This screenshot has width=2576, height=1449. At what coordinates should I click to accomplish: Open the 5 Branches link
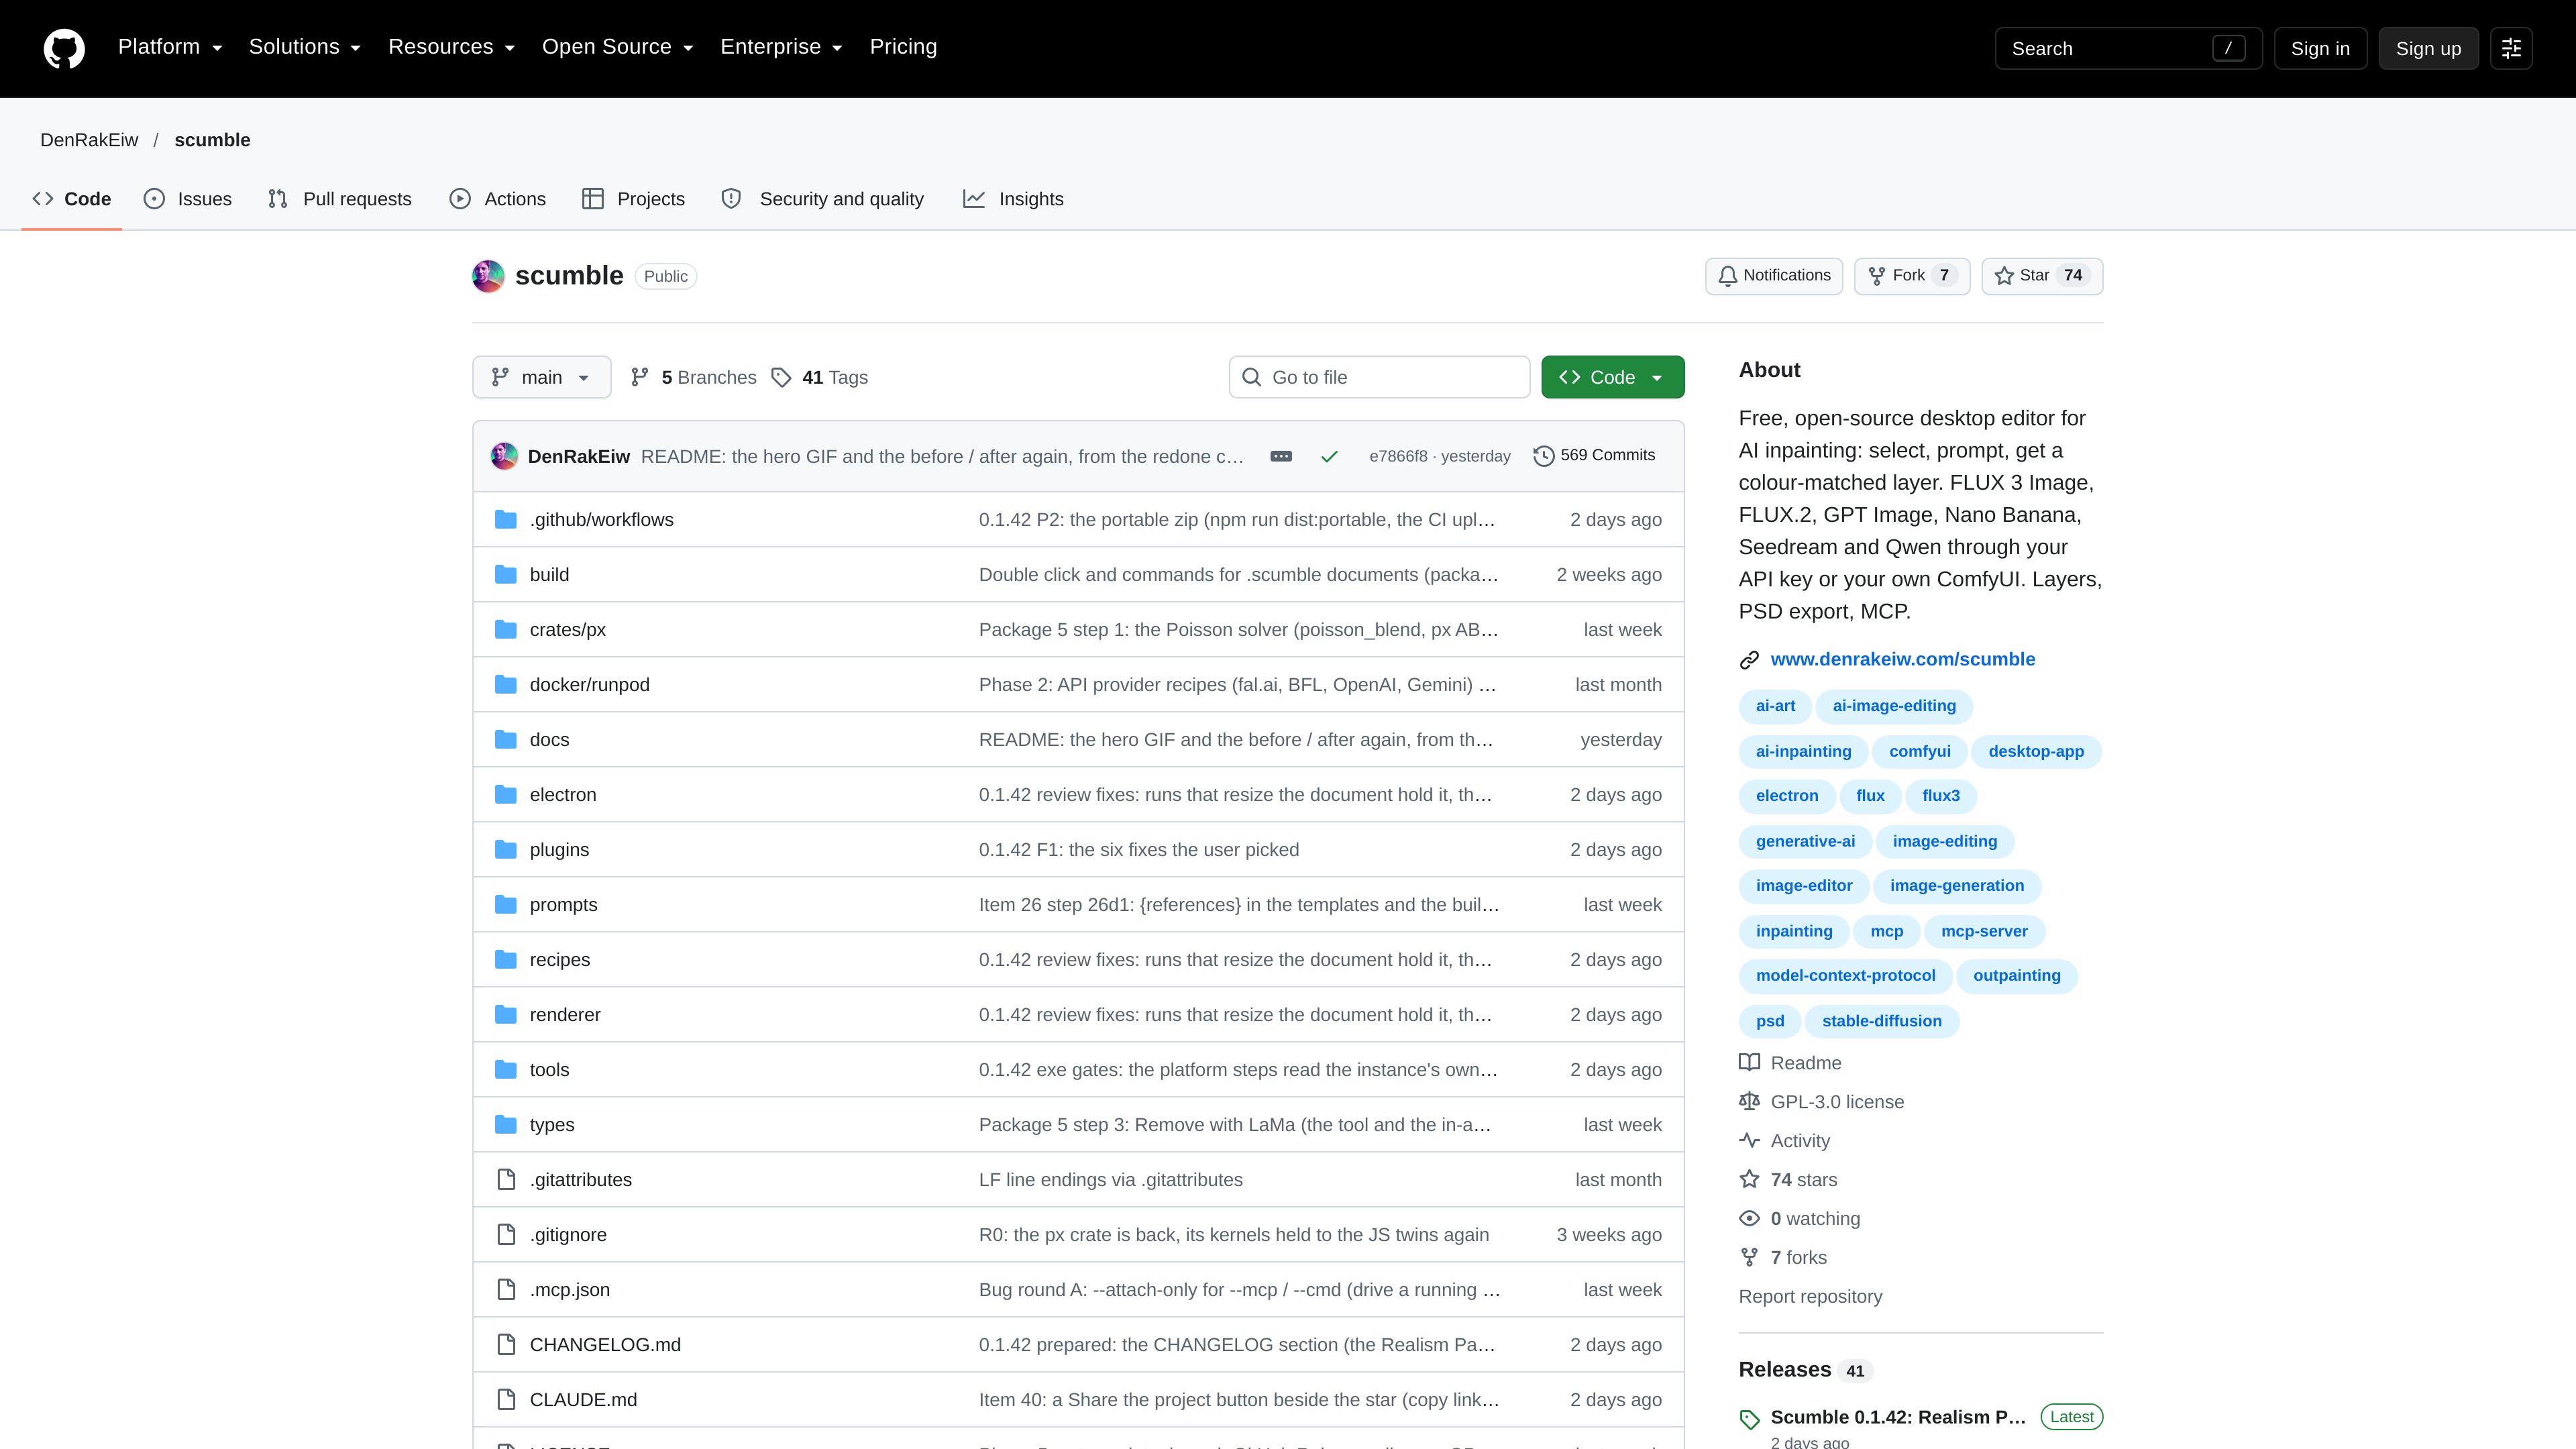tap(693, 377)
